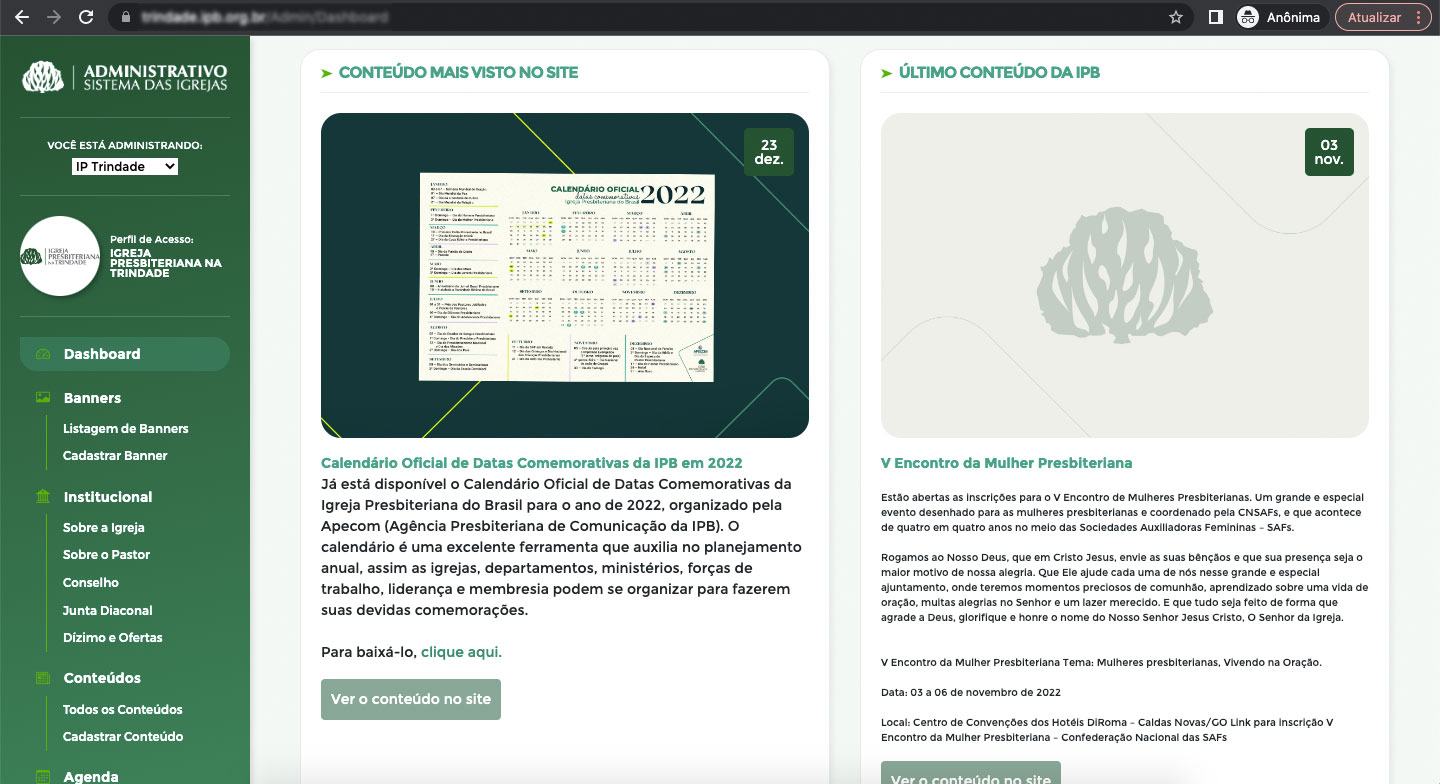The width and height of the screenshot is (1440, 784).
Task: Click the Institucional building icon
Action: click(x=43, y=497)
